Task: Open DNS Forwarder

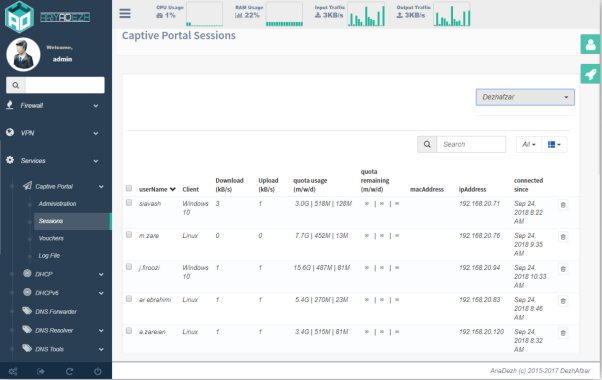Action: tap(56, 312)
